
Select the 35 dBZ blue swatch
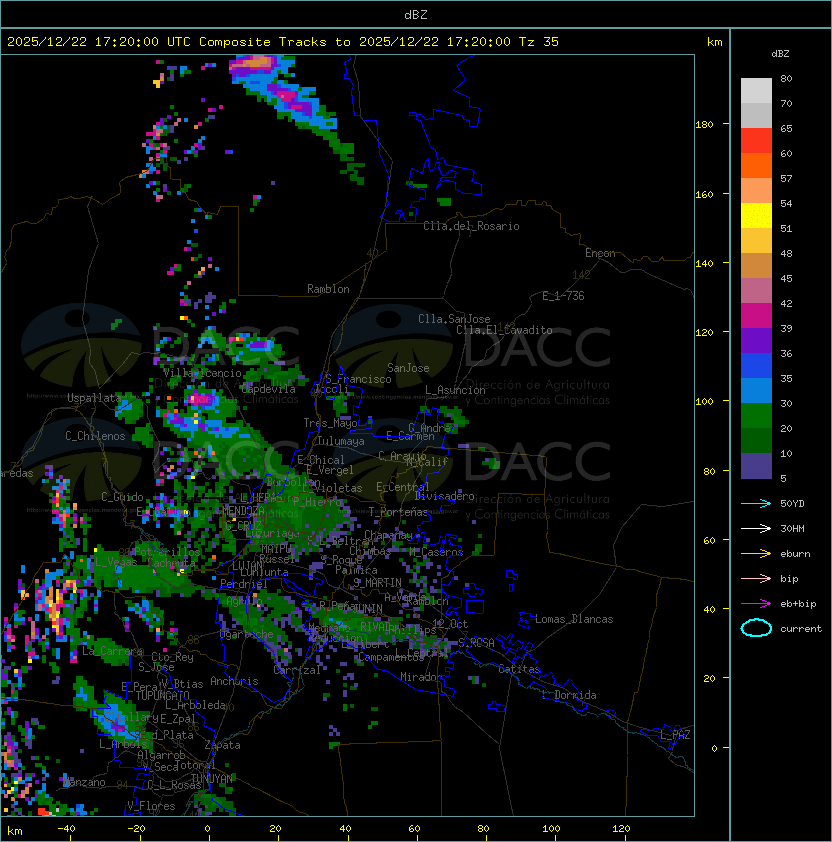click(x=756, y=390)
